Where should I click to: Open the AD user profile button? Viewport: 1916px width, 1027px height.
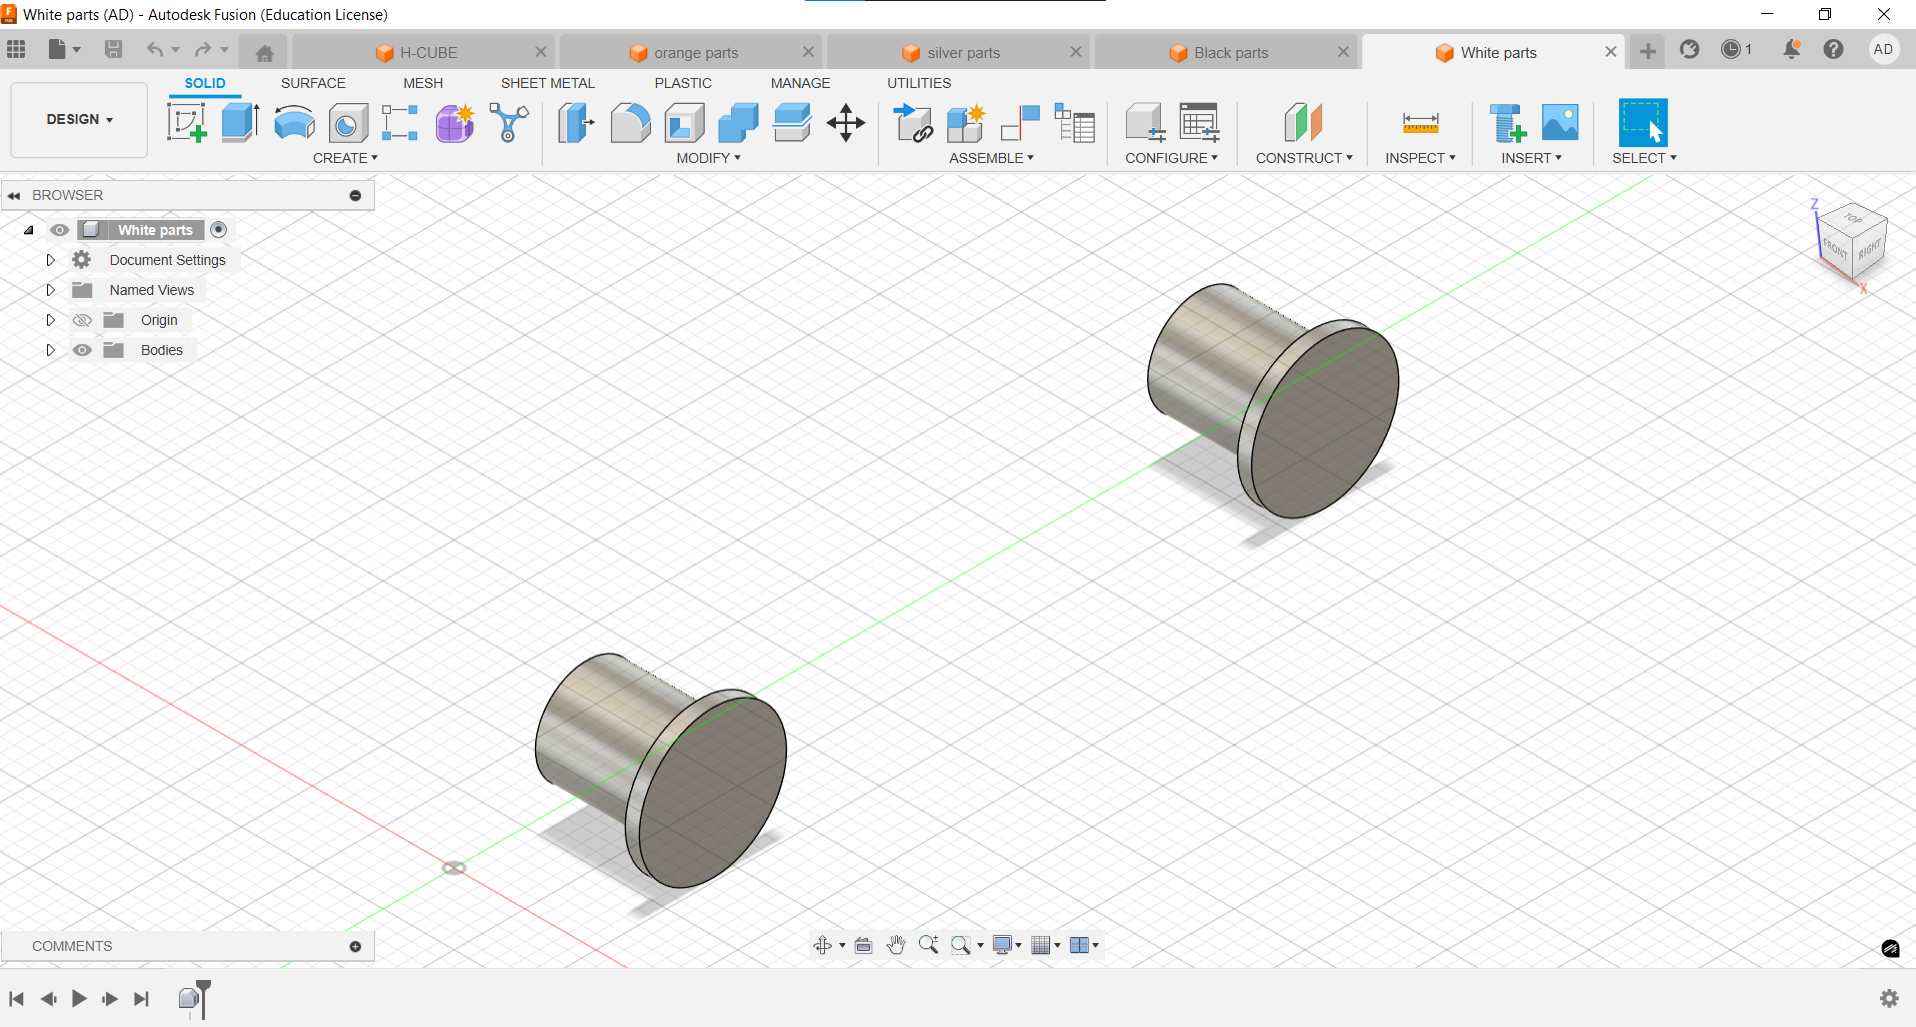point(1883,49)
